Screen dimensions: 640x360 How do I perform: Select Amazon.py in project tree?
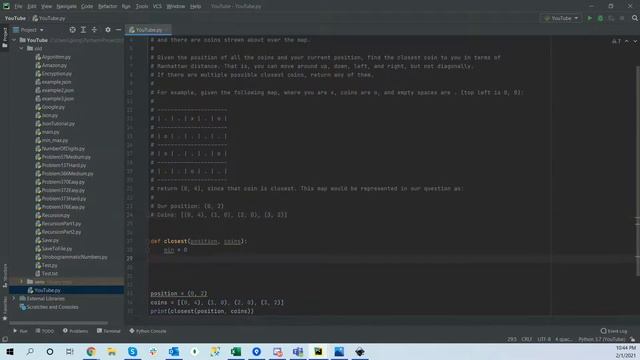pos(51,65)
